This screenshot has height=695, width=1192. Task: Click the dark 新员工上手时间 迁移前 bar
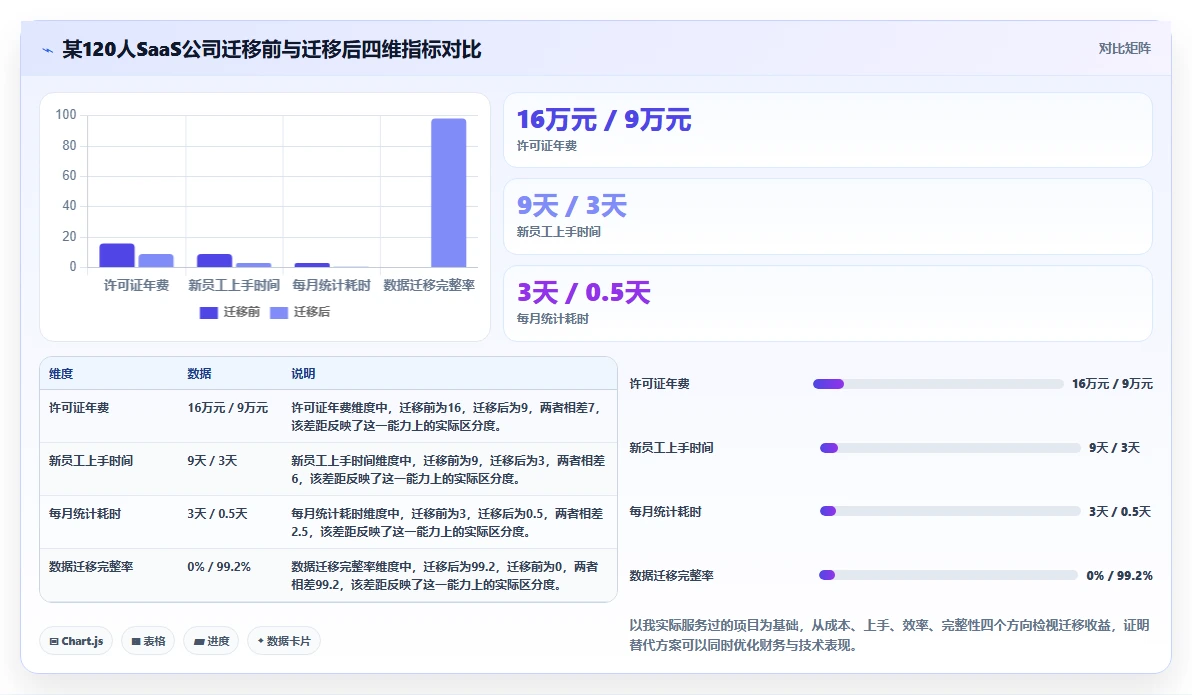pos(214,261)
